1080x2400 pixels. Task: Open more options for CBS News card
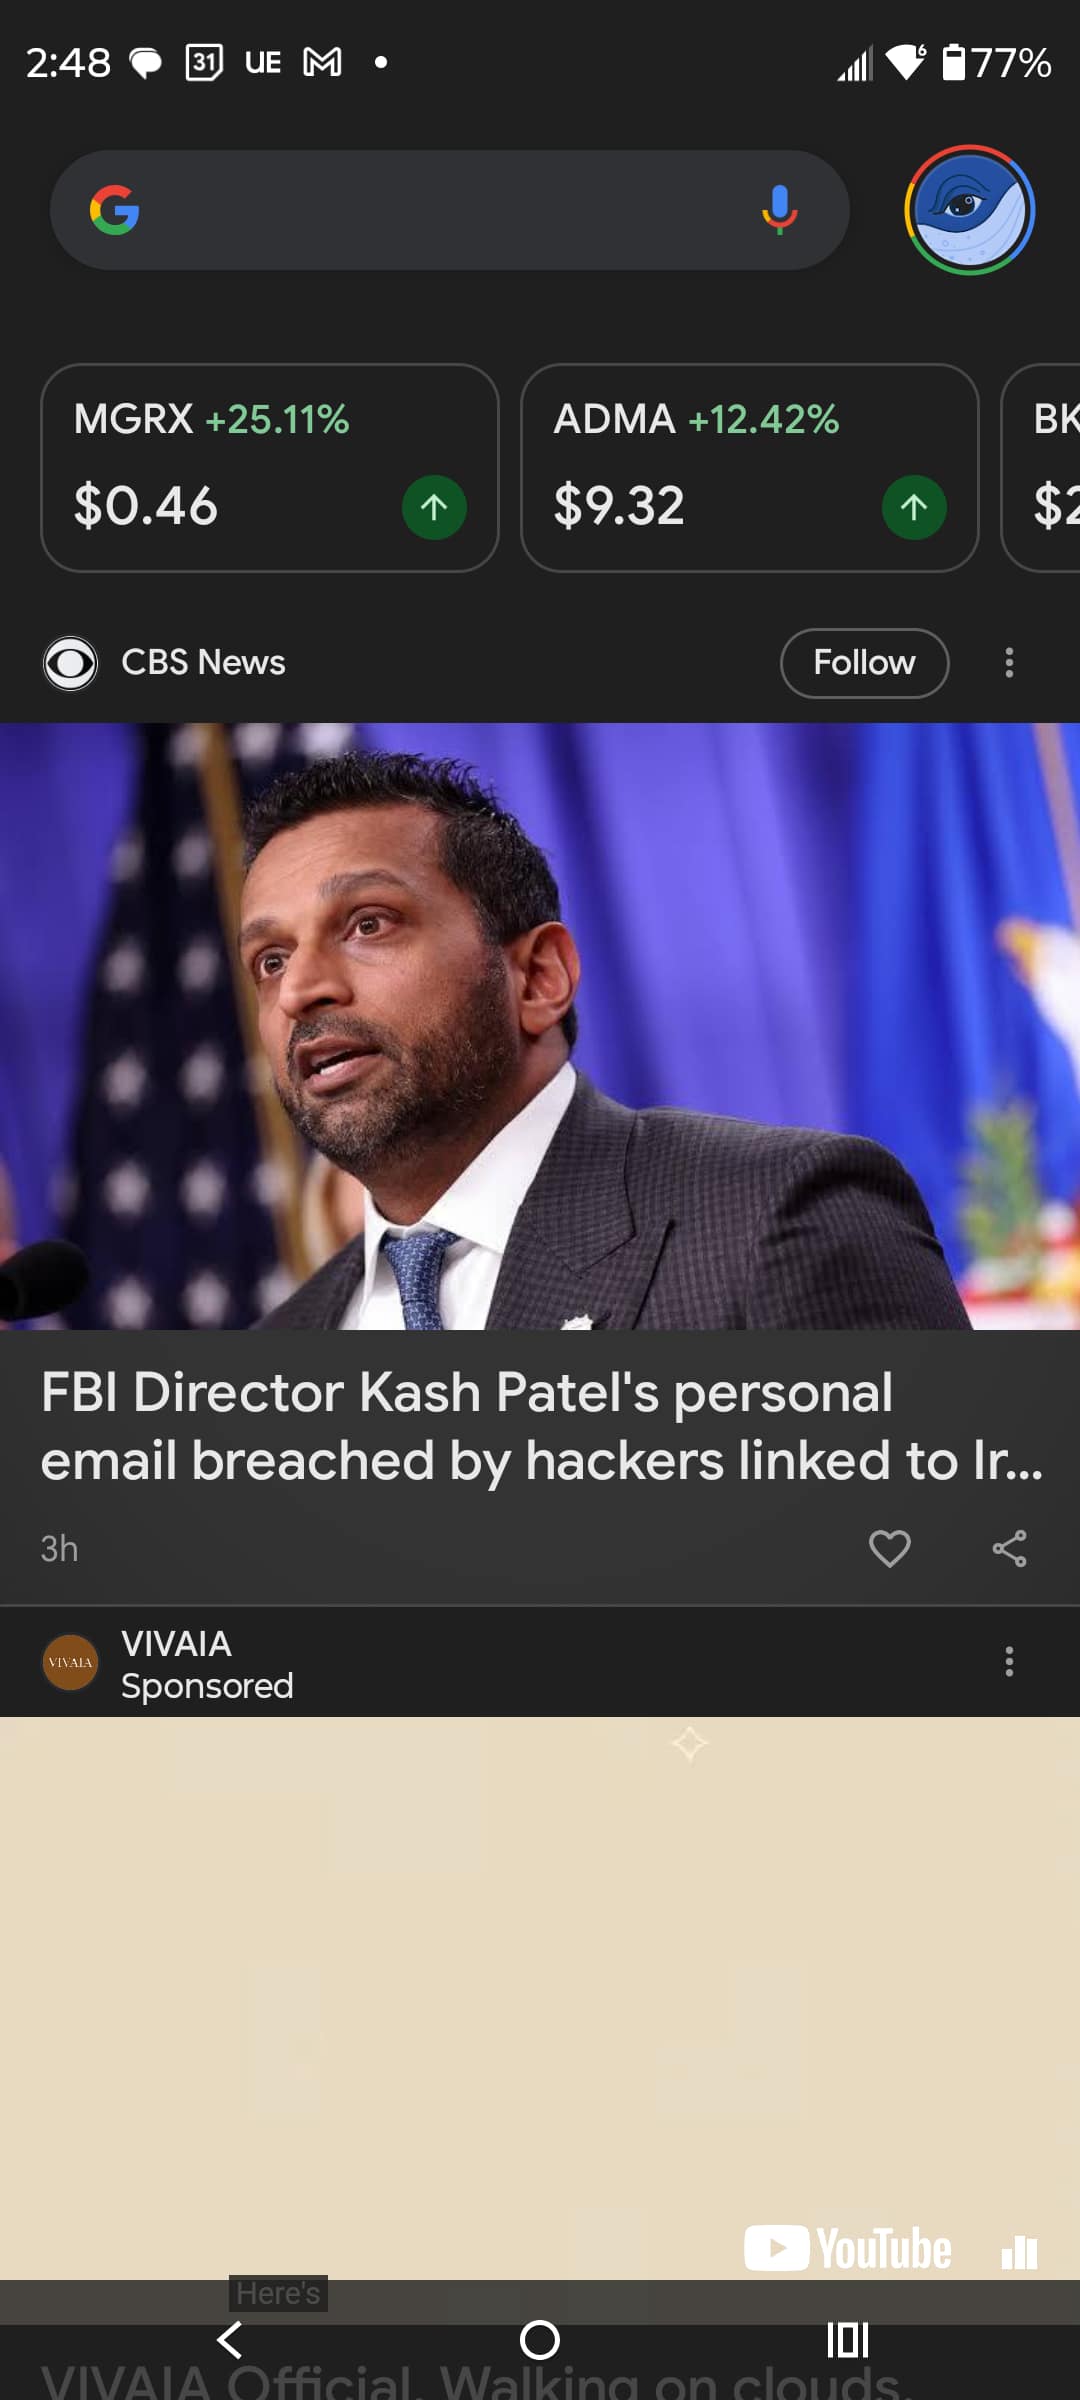(1009, 662)
